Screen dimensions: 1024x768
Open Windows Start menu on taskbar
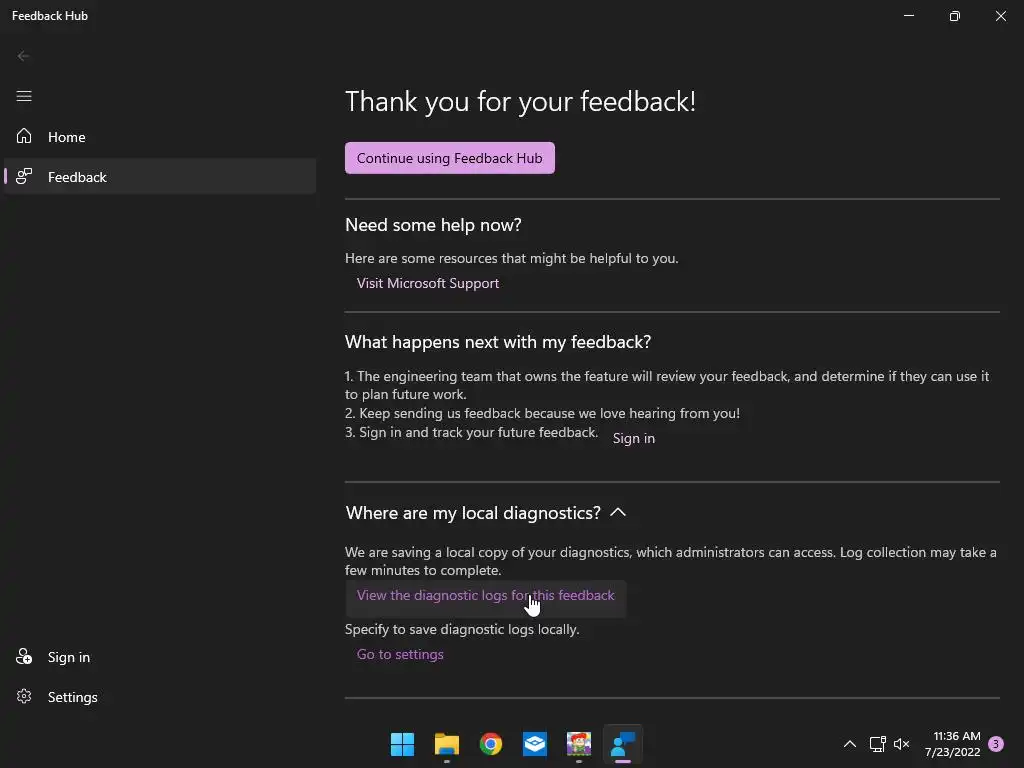402,744
